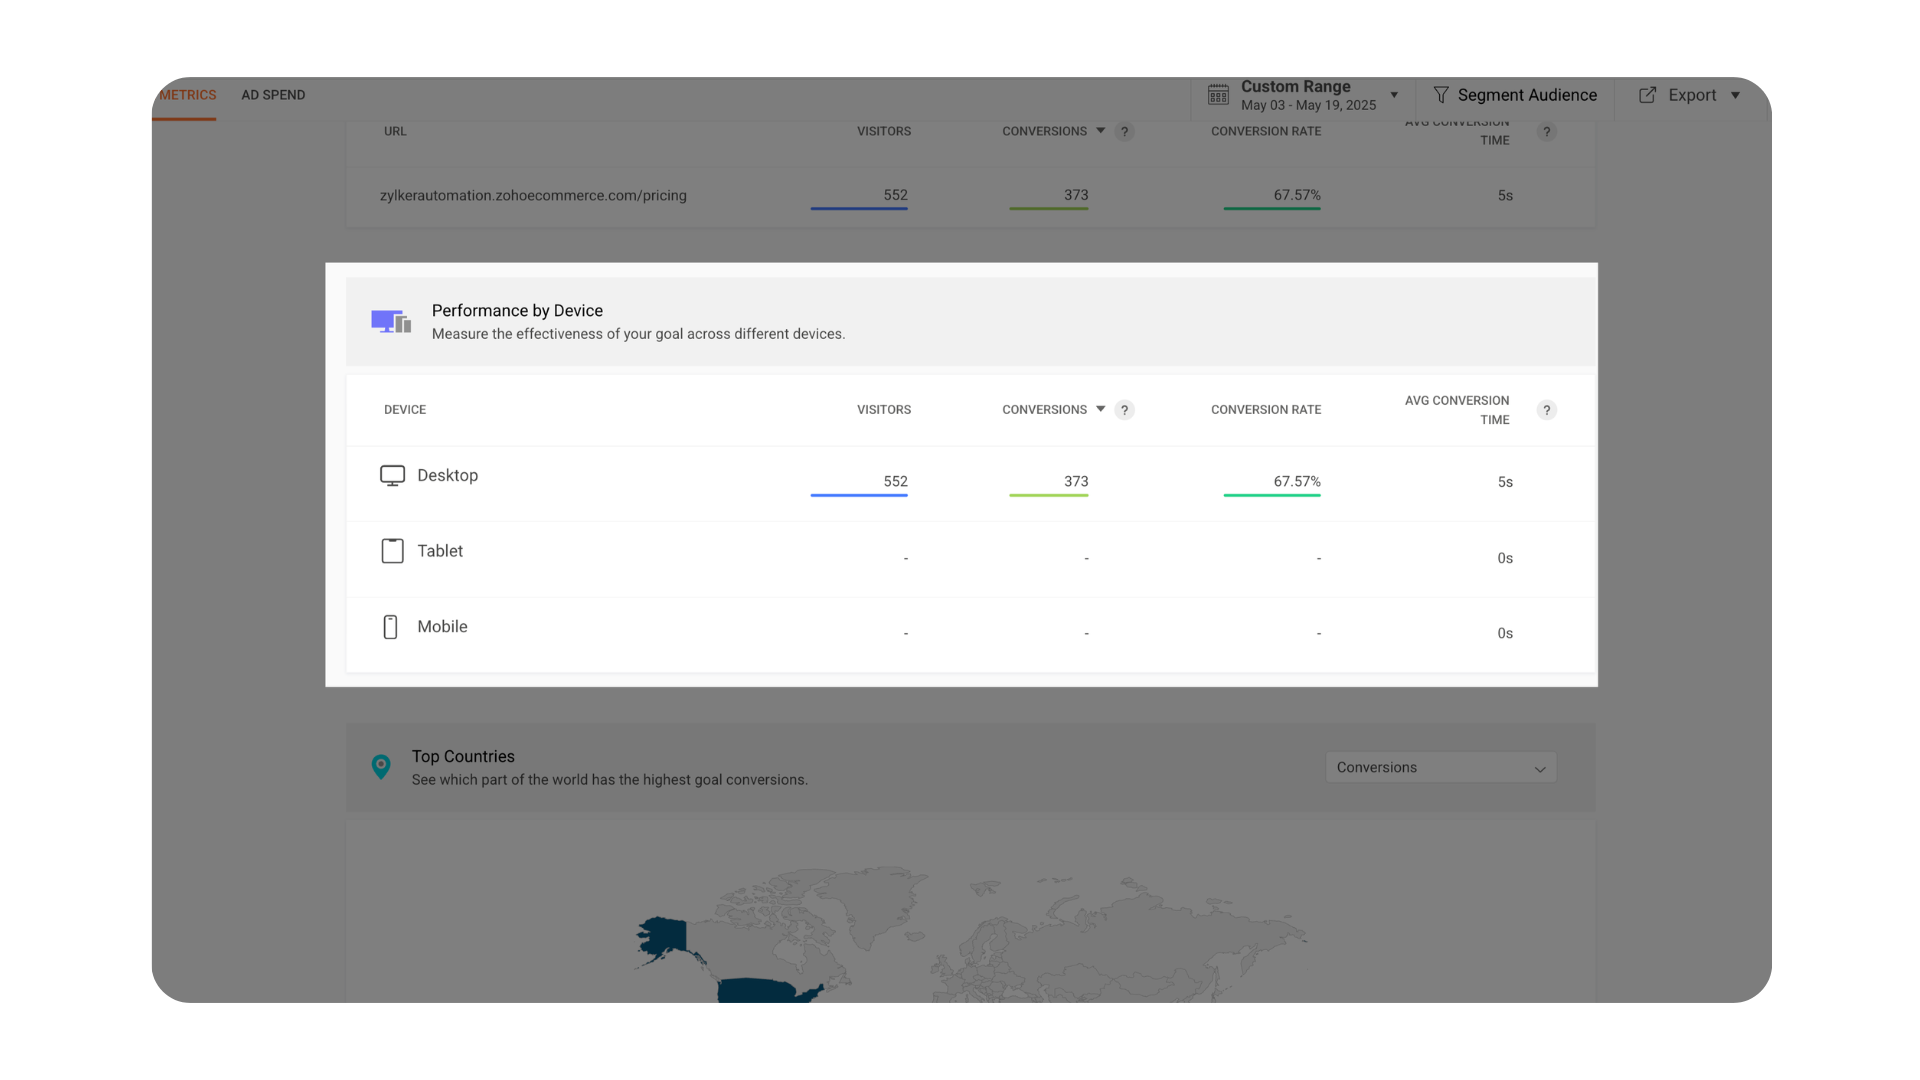Image resolution: width=1920 pixels, height=1080 pixels.
Task: Click the Top Countries location pin icon
Action: point(381,767)
